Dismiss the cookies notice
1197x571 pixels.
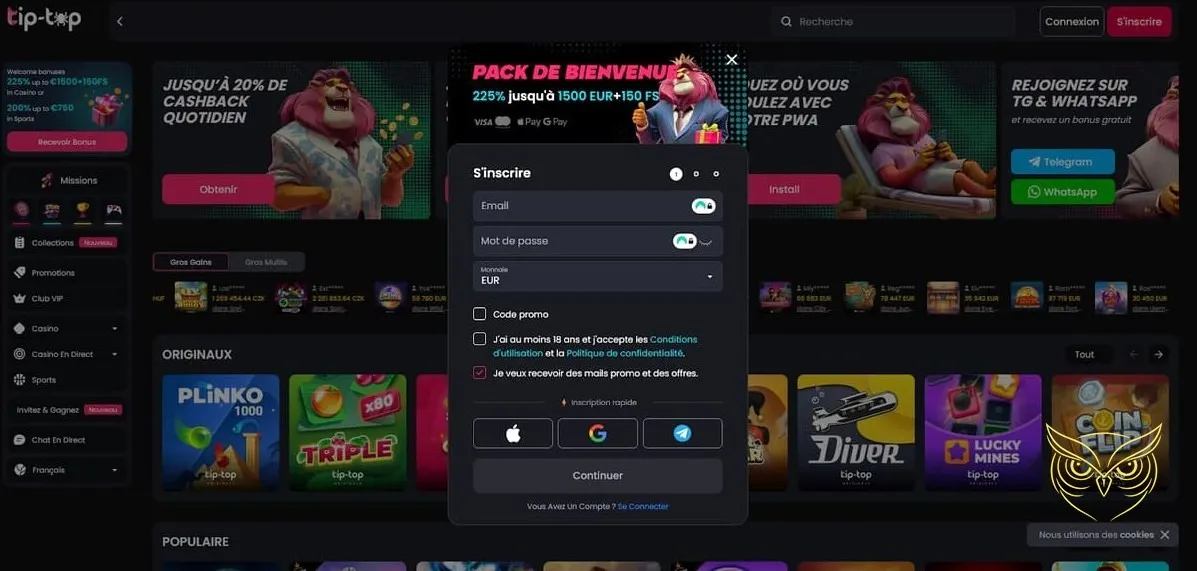pyautogui.click(x=1164, y=534)
